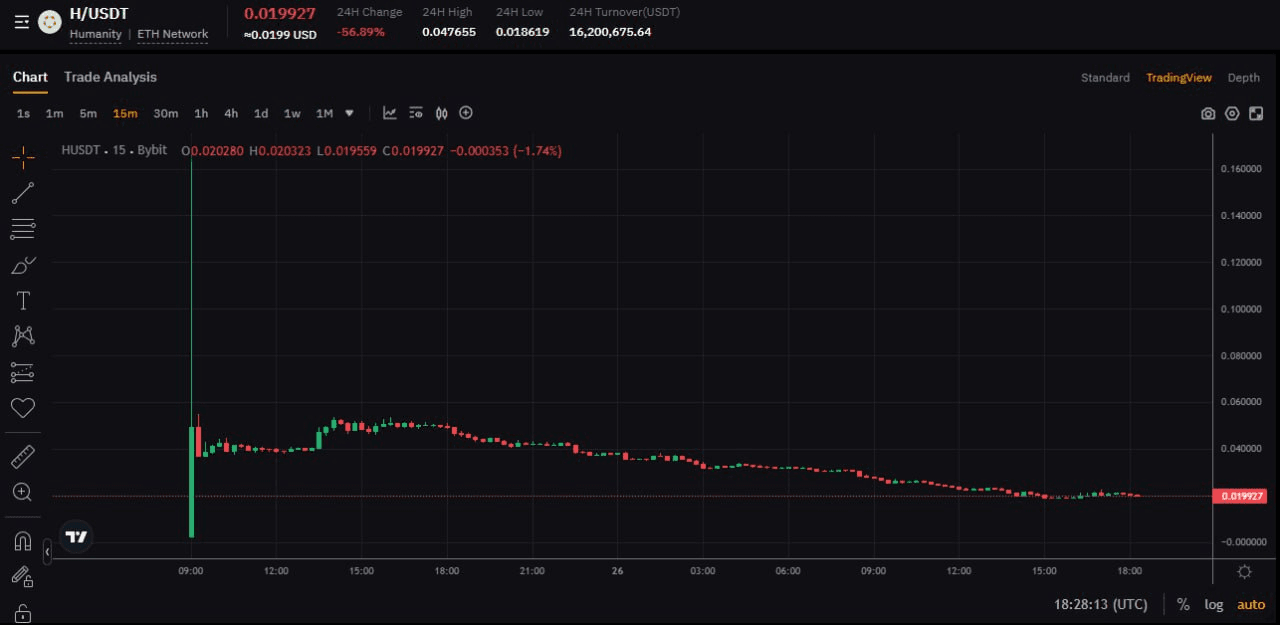
Task: Select the crosshair cursor tool
Action: click(x=22, y=157)
